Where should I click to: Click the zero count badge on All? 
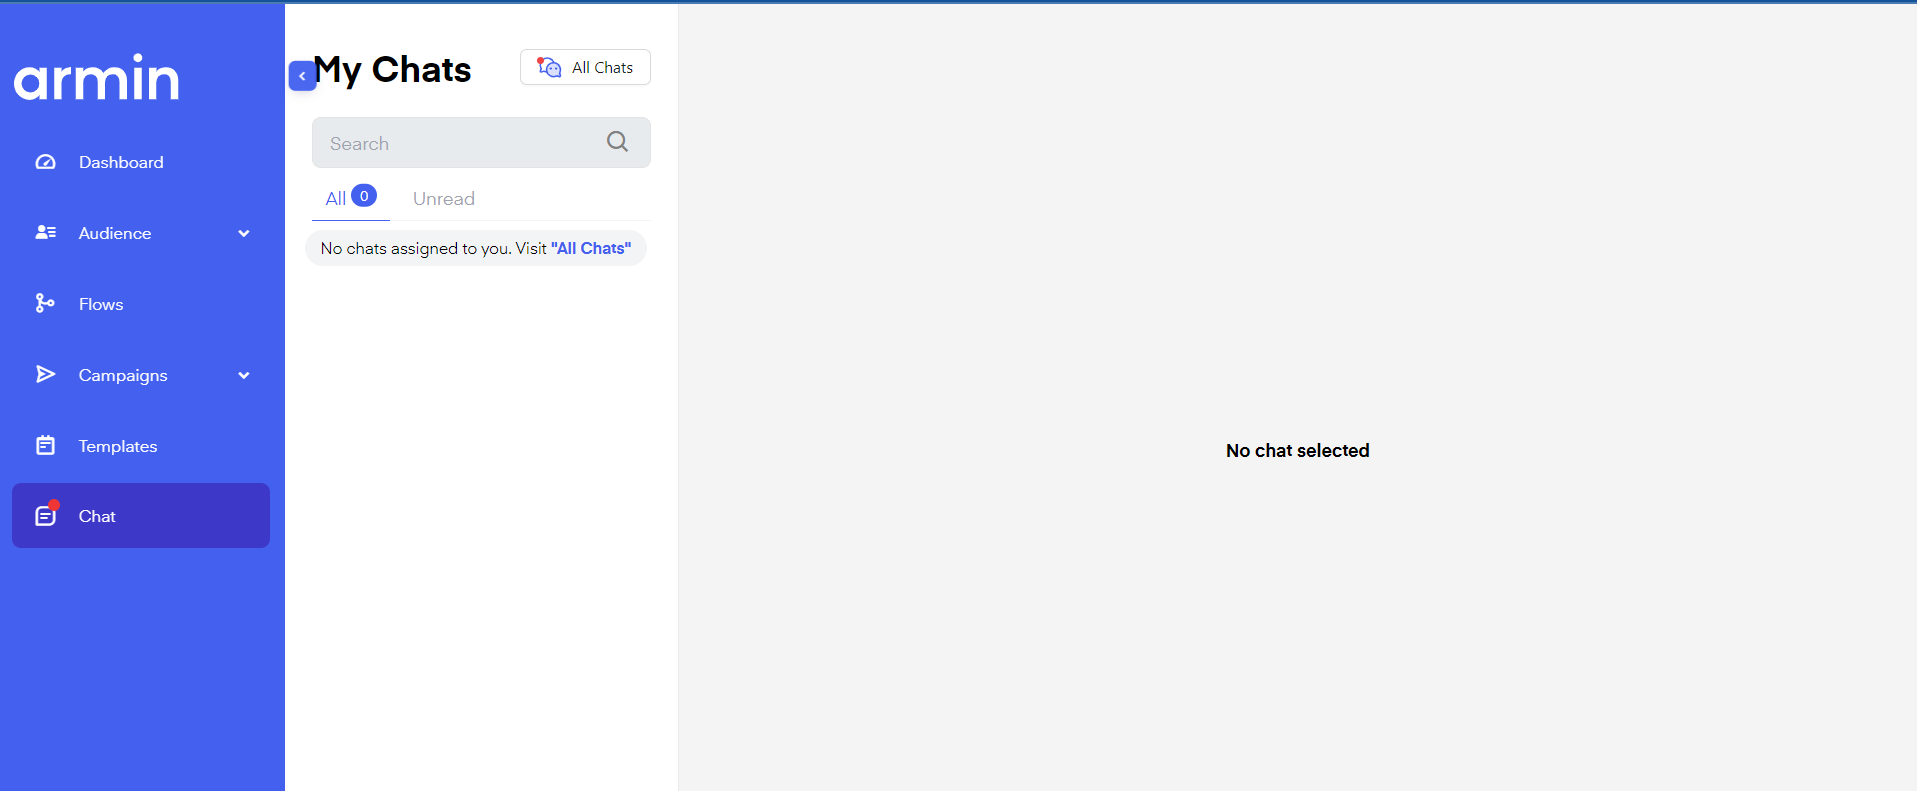coord(364,196)
